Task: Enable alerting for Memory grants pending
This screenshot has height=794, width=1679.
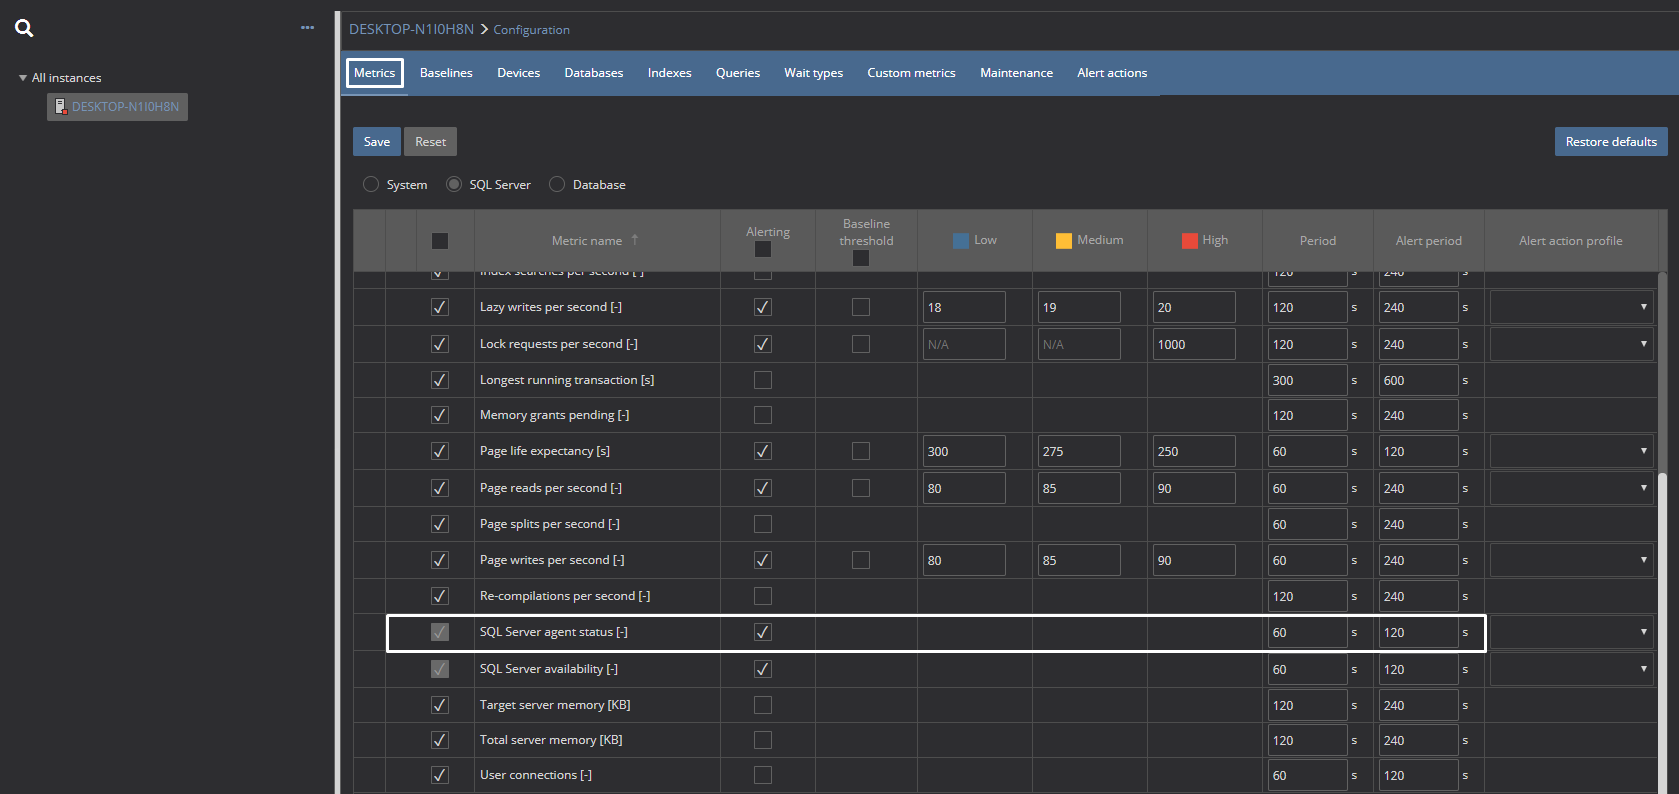Action: pos(763,415)
